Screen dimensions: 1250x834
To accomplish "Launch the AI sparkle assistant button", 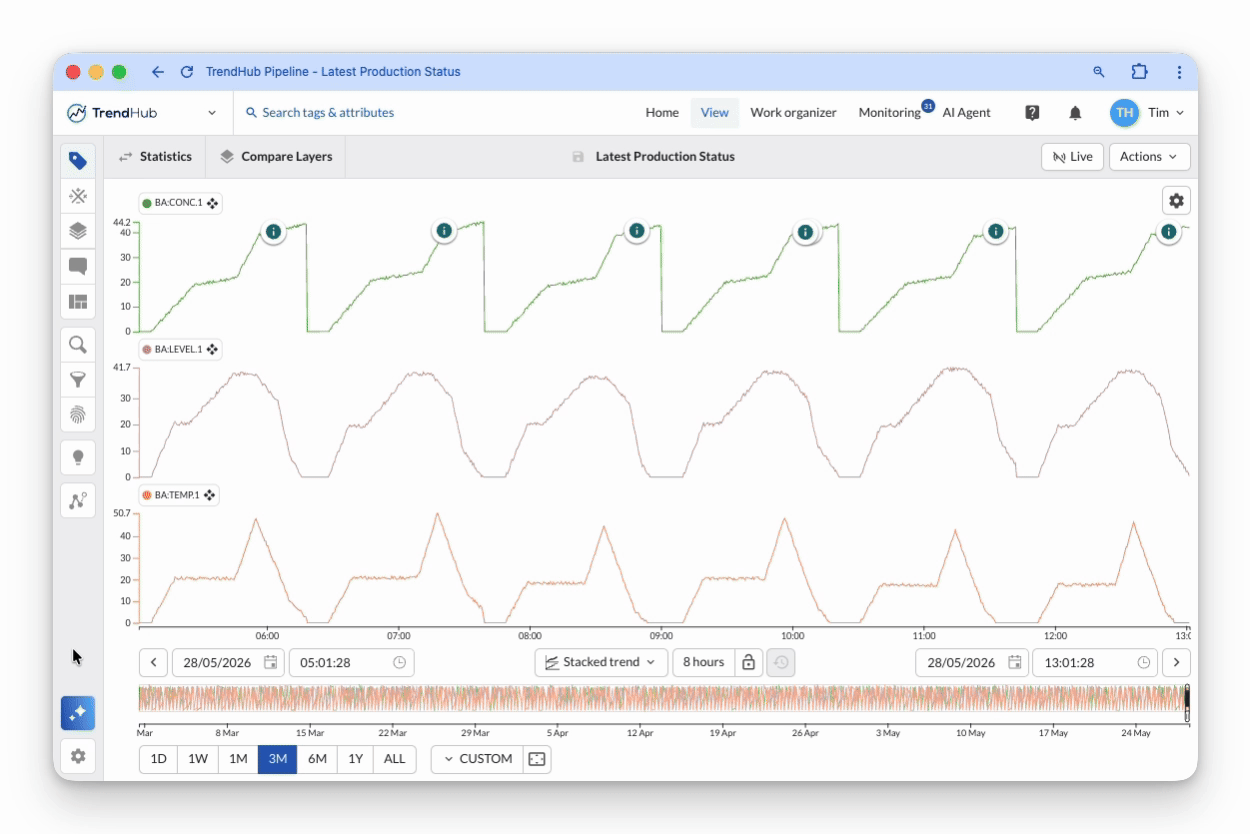I will pyautogui.click(x=78, y=713).
